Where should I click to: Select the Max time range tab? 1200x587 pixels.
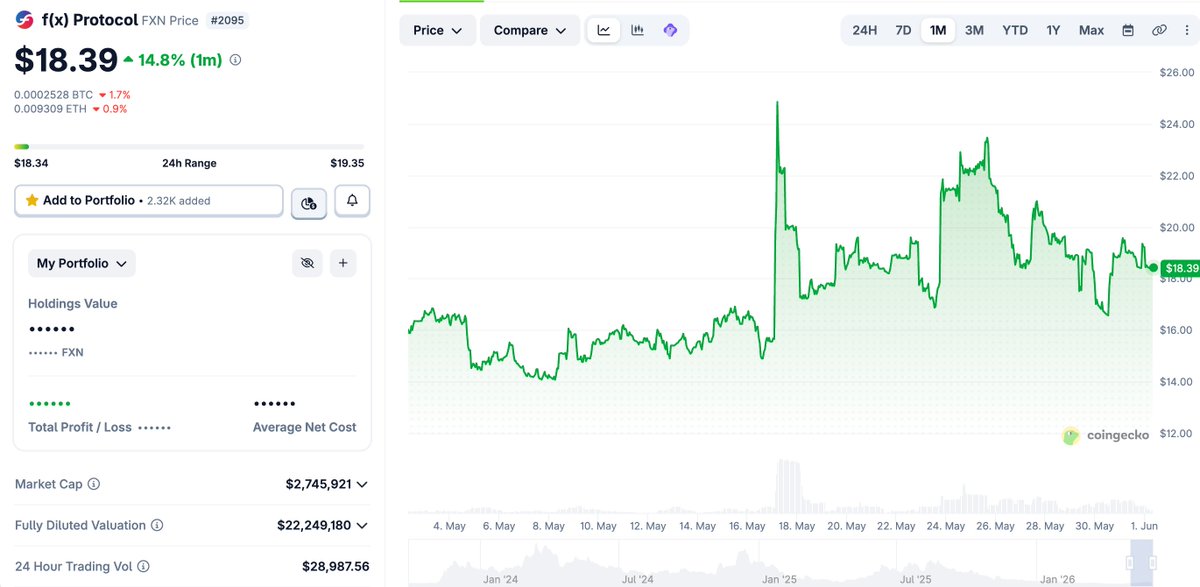pyautogui.click(x=1091, y=30)
